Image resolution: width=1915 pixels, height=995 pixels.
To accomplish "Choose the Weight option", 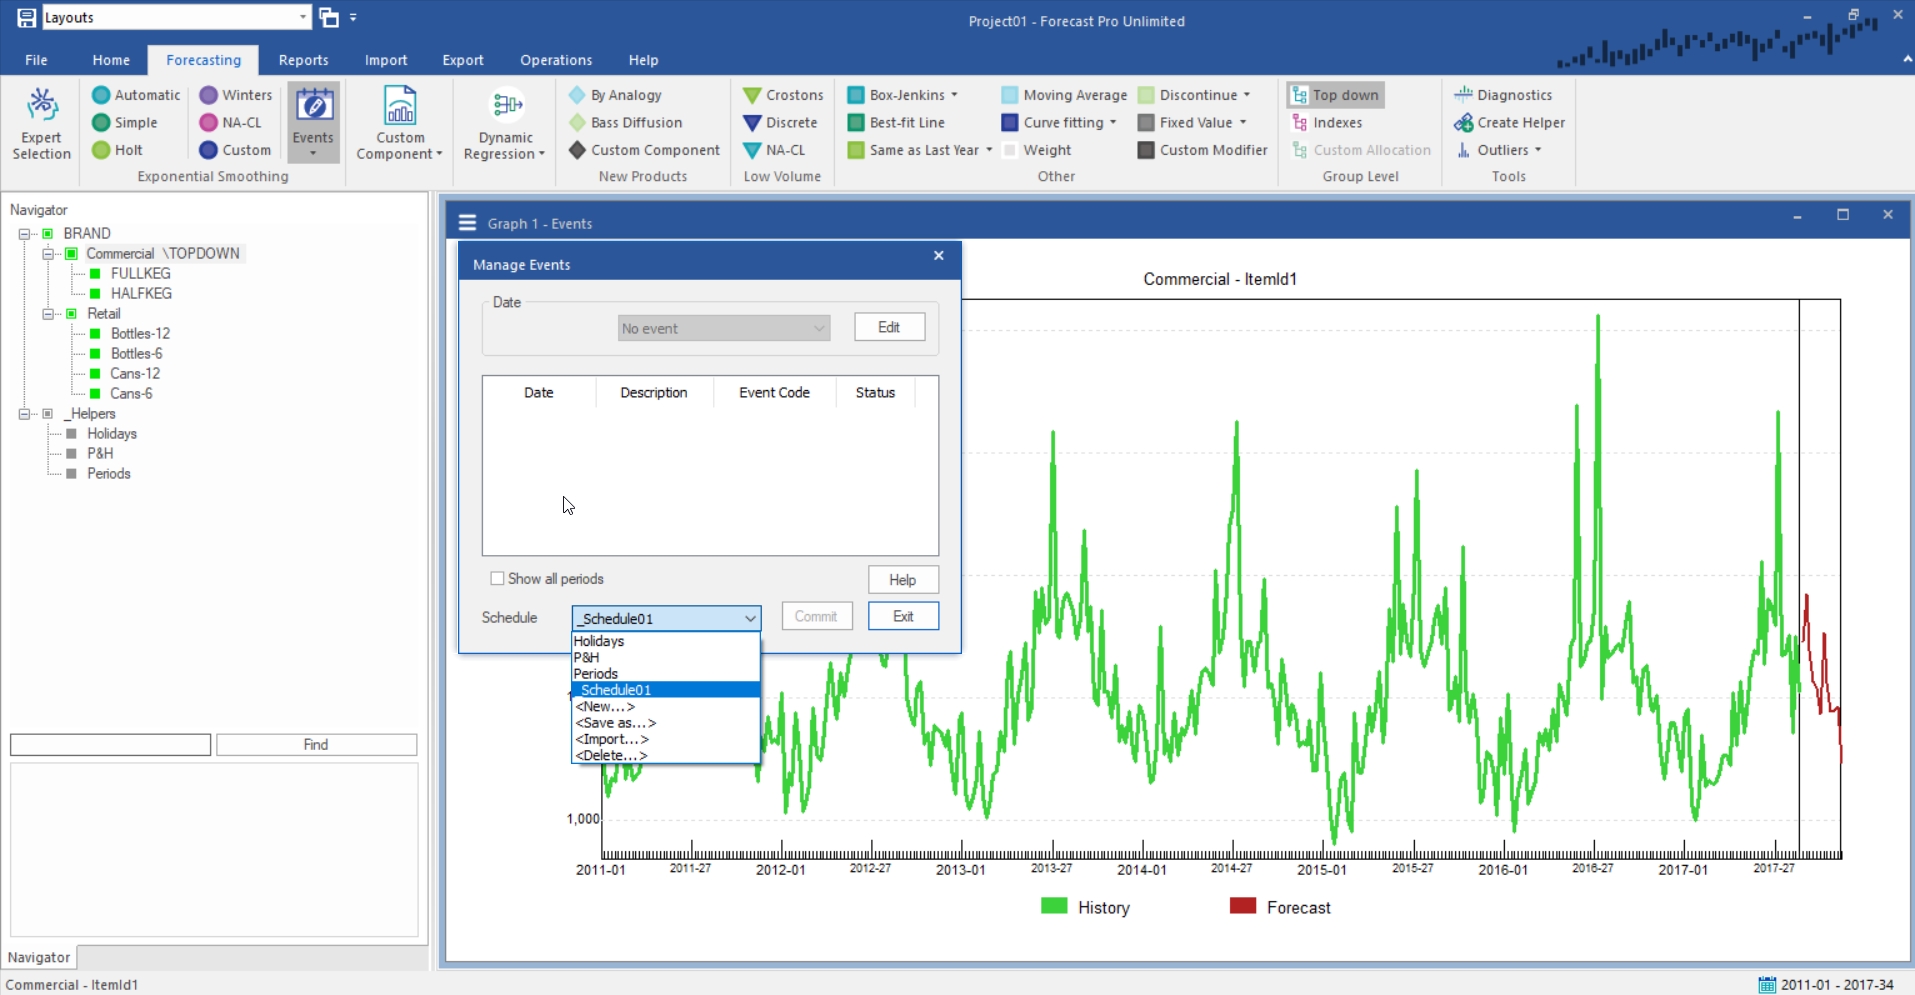I will point(1036,150).
